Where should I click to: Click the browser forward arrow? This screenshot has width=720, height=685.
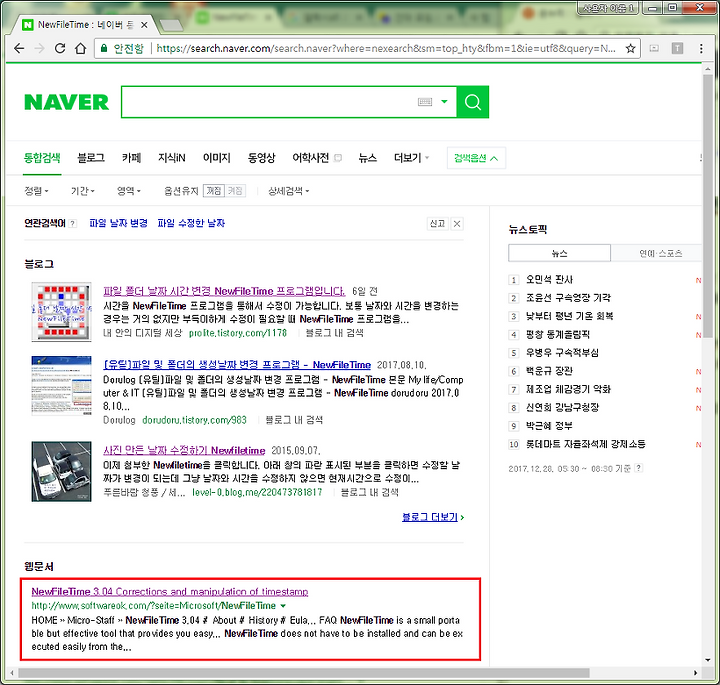coord(39,48)
